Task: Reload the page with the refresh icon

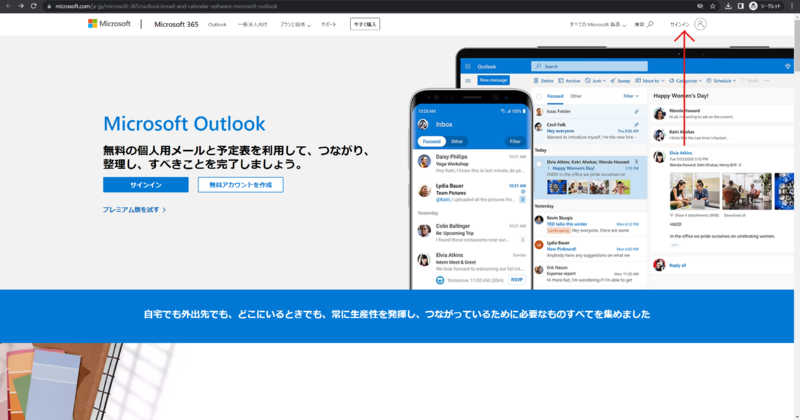Action: pyautogui.click(x=34, y=6)
